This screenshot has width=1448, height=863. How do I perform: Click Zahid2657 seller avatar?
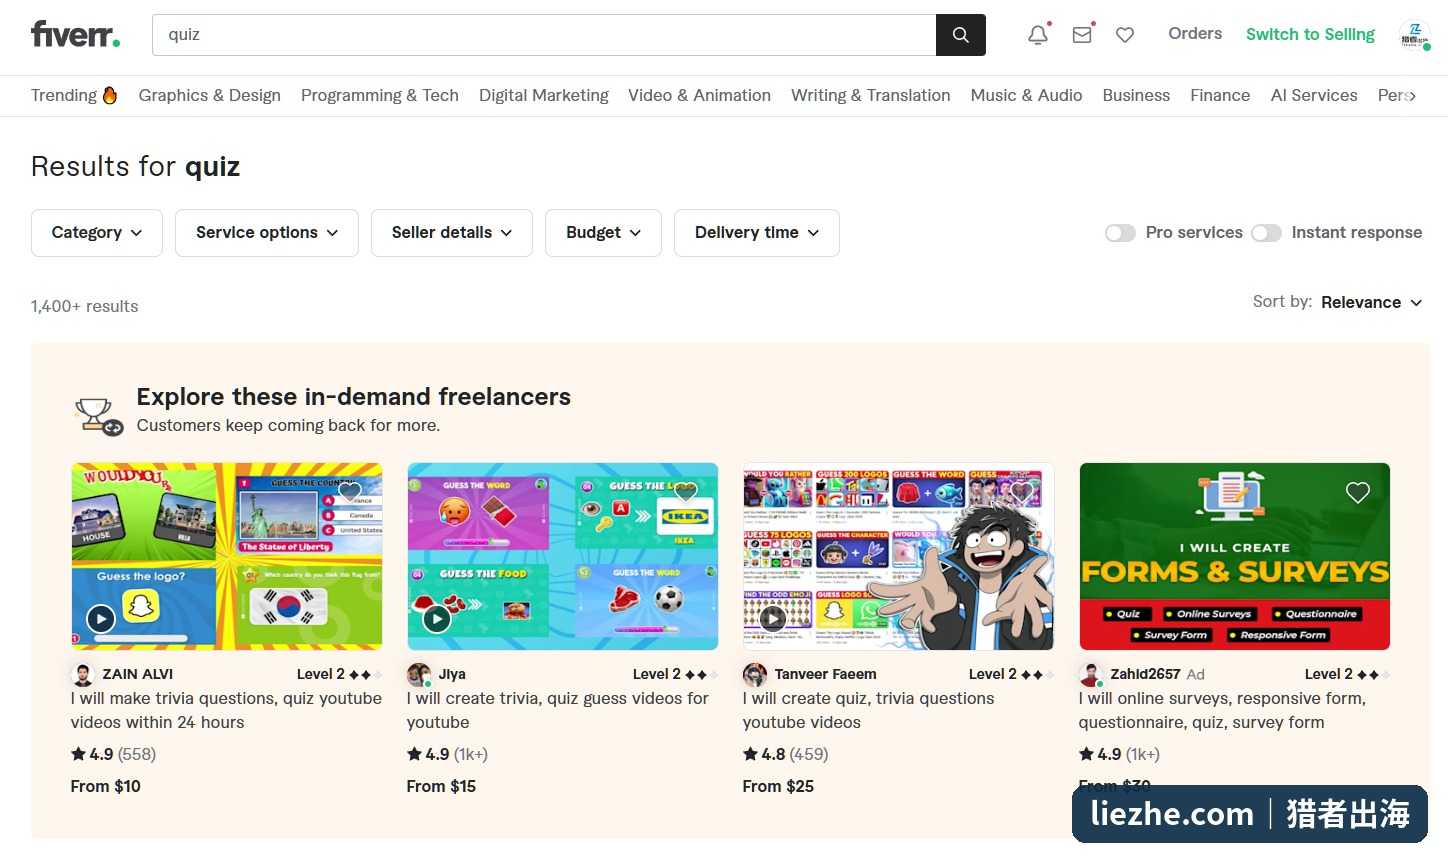[1091, 674]
